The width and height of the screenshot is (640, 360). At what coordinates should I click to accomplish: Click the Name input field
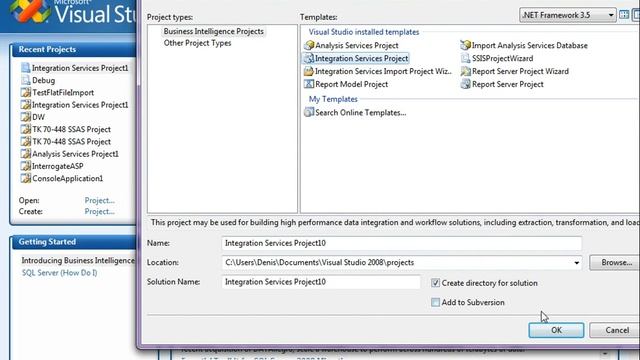(402, 243)
